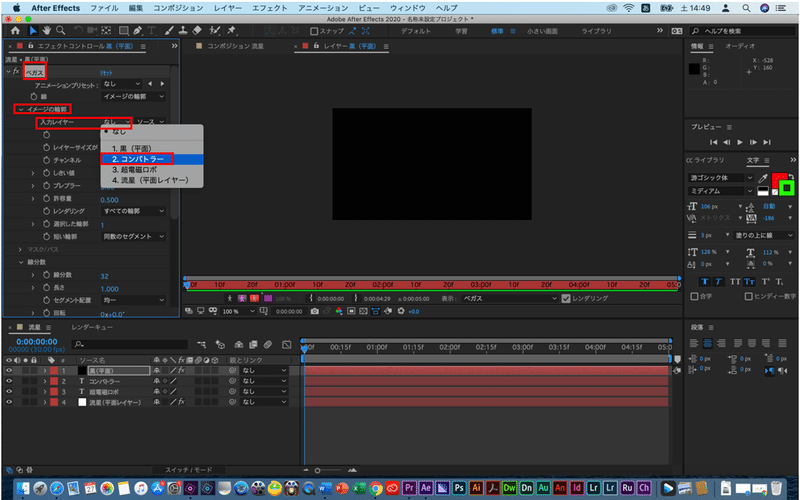Open the アニメーション menu
This screenshot has width=800, height=500.
(323, 8)
